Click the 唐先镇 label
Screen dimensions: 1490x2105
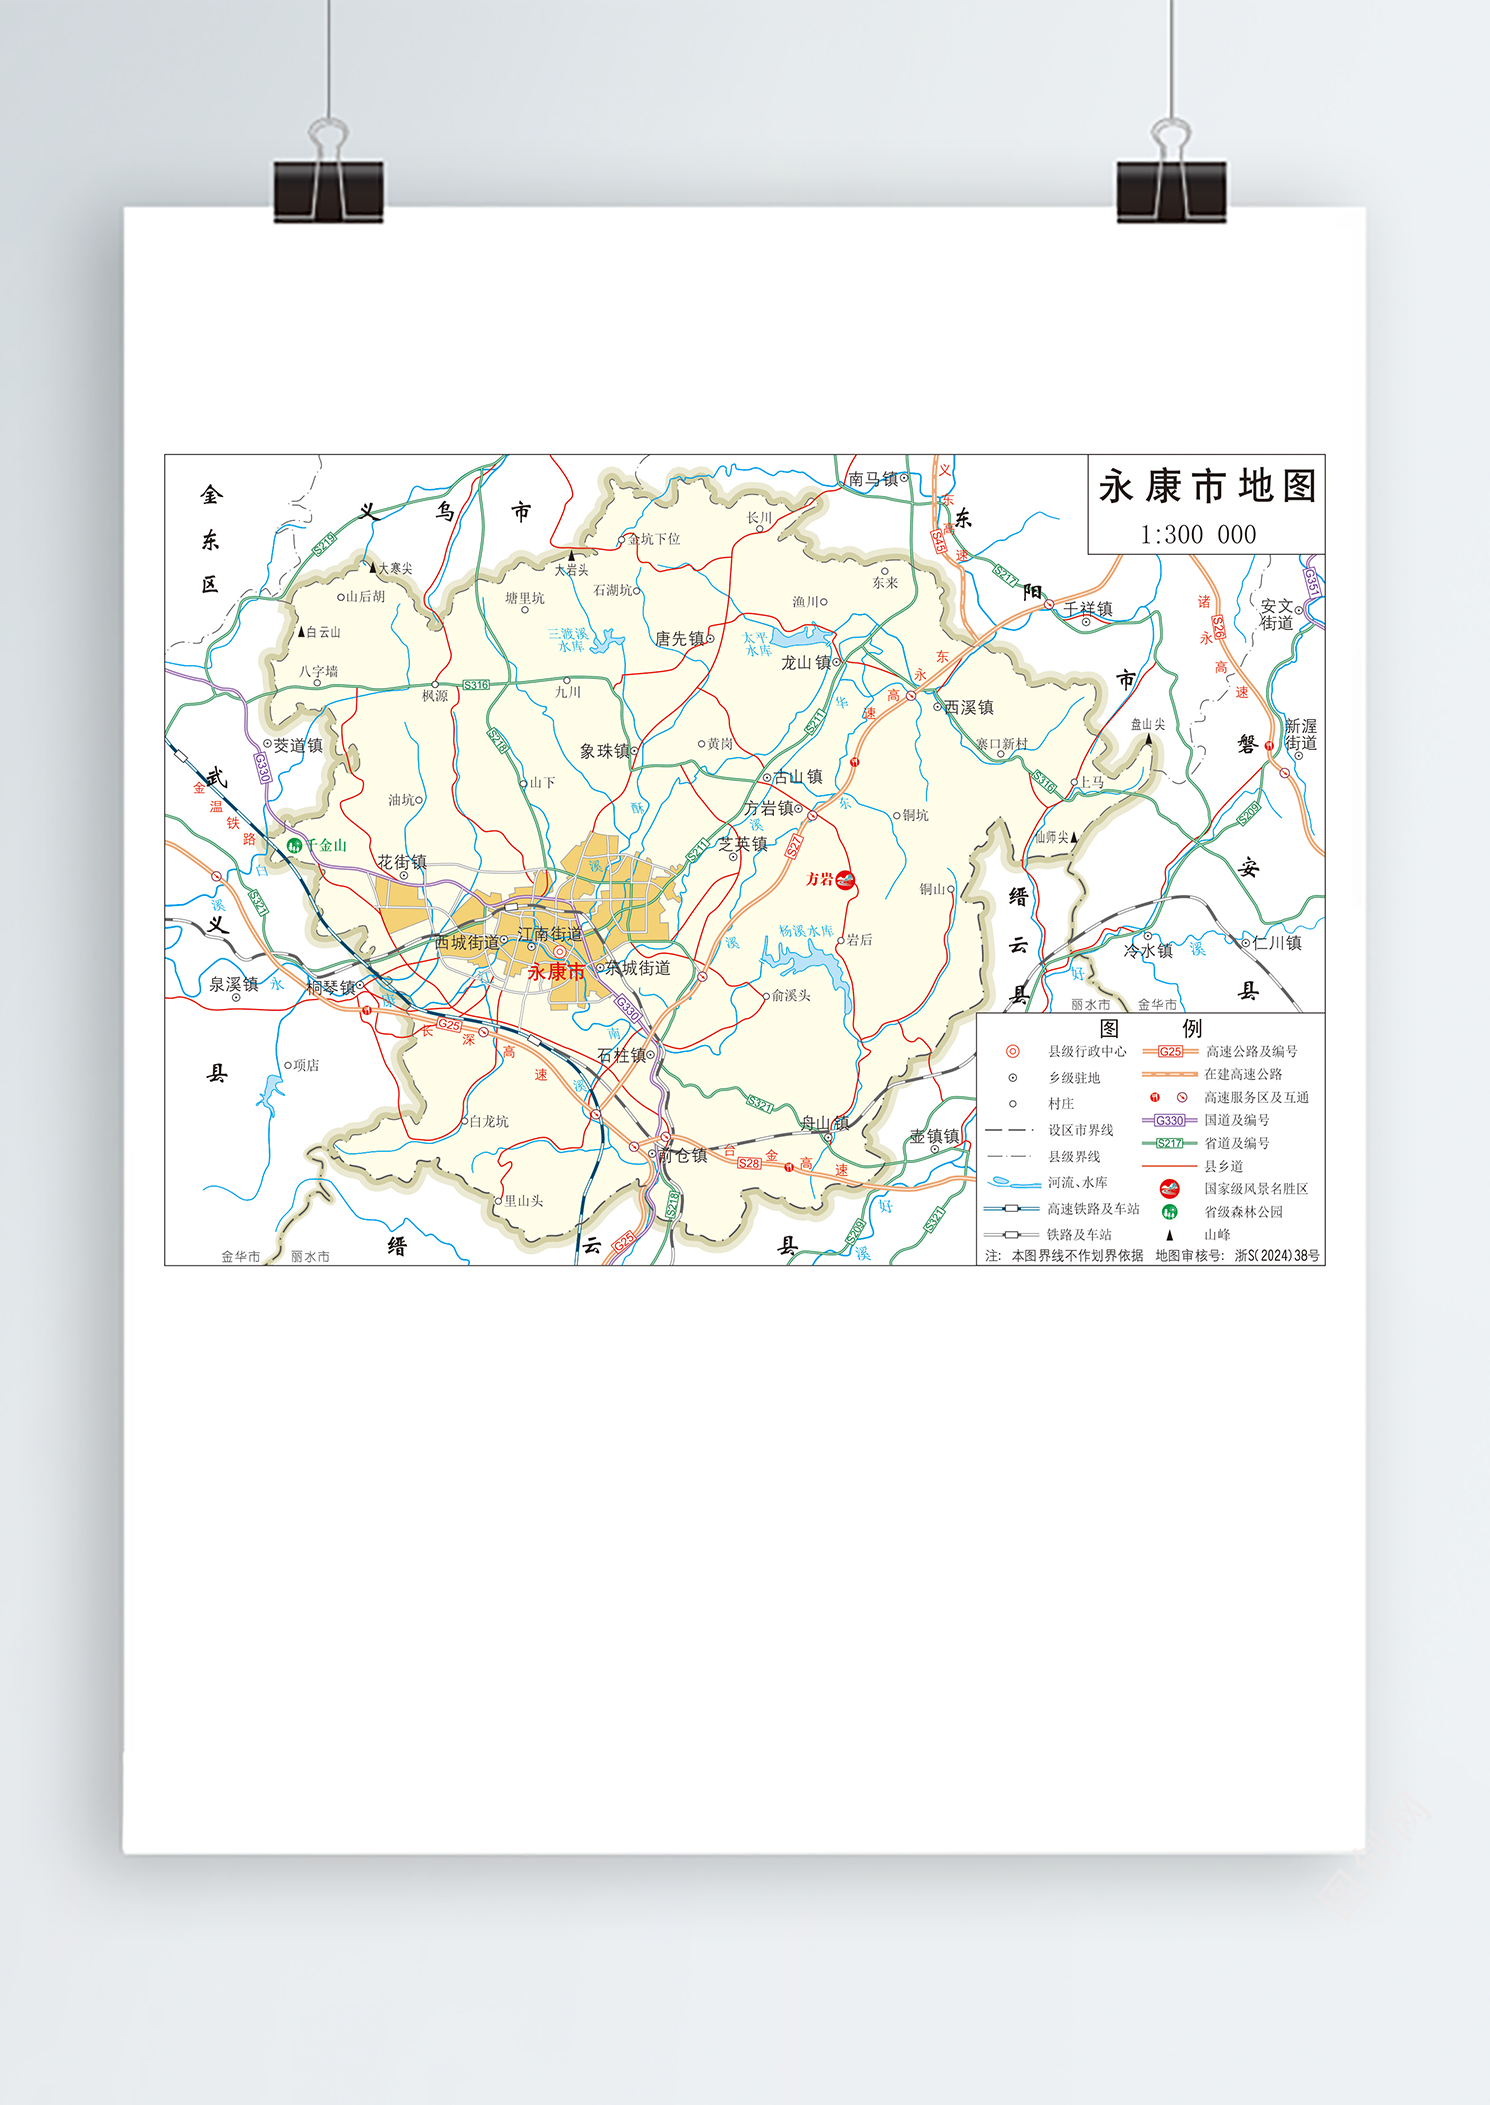click(680, 639)
